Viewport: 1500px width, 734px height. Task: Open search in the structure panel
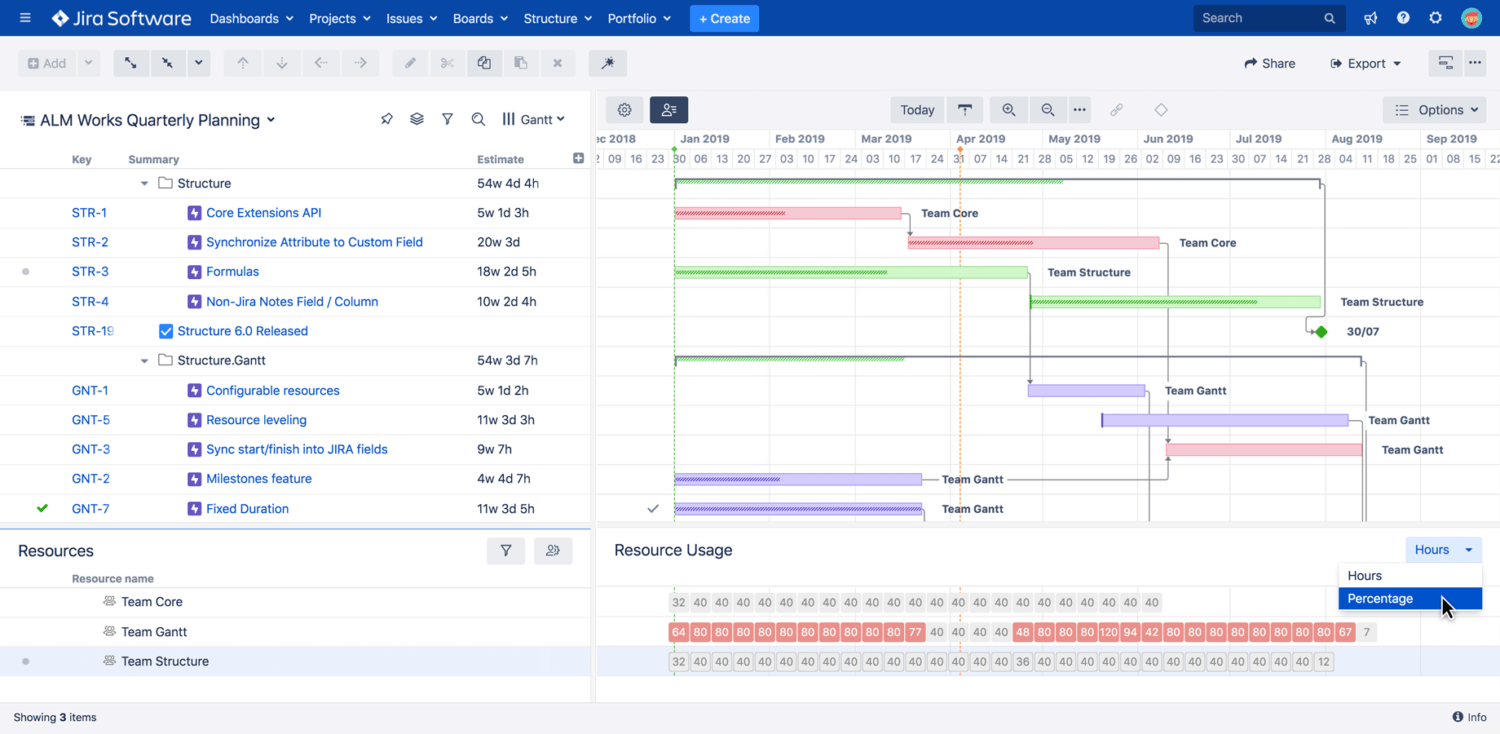point(478,119)
